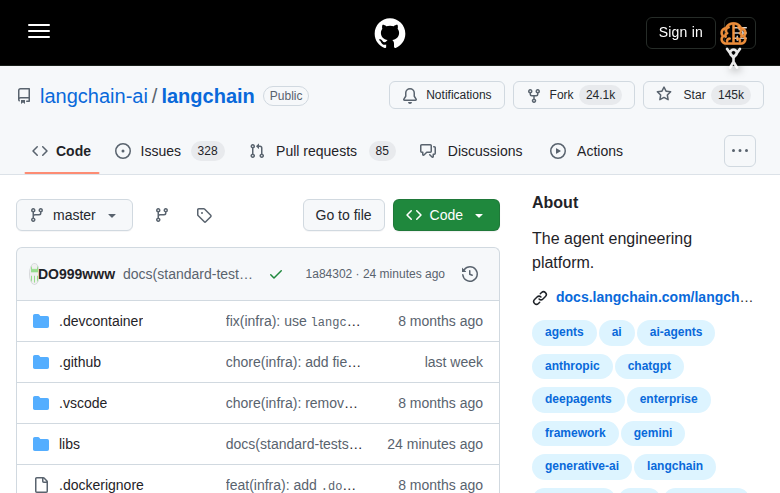Open commit message 'fix(infra): use langc…'

tap(292, 321)
